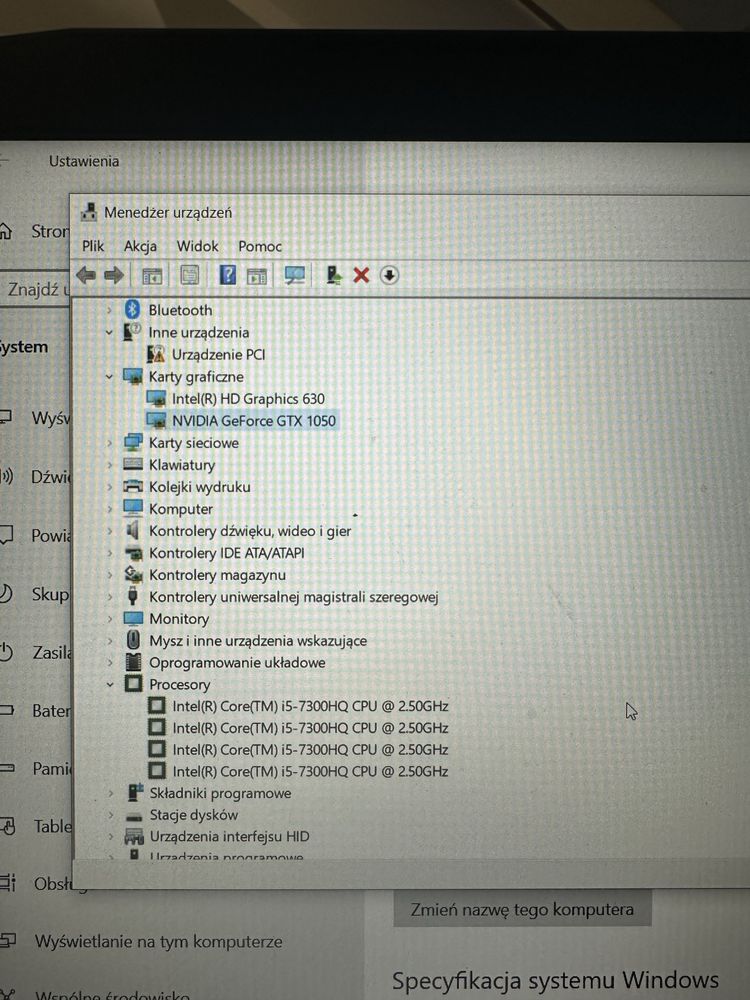Image resolution: width=750 pixels, height=1000 pixels.
Task: Select the first i5-7300HQ CPU entry
Action: click(310, 706)
